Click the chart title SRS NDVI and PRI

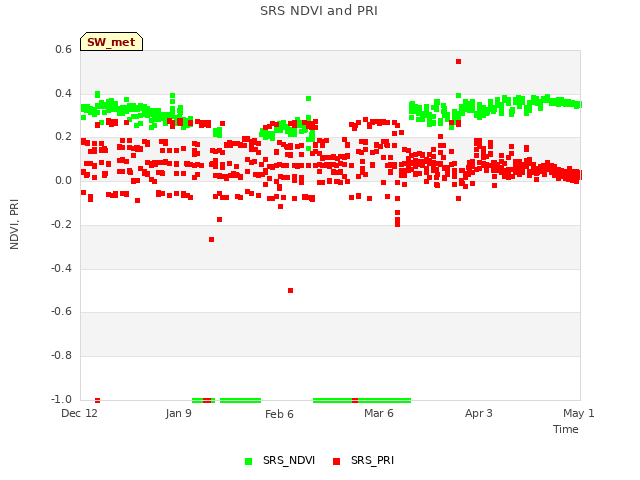tap(319, 11)
